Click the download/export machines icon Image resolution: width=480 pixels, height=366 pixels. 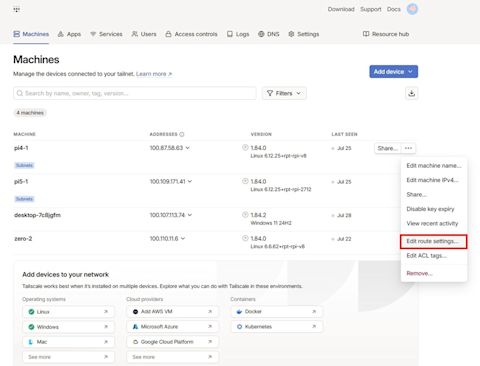412,93
